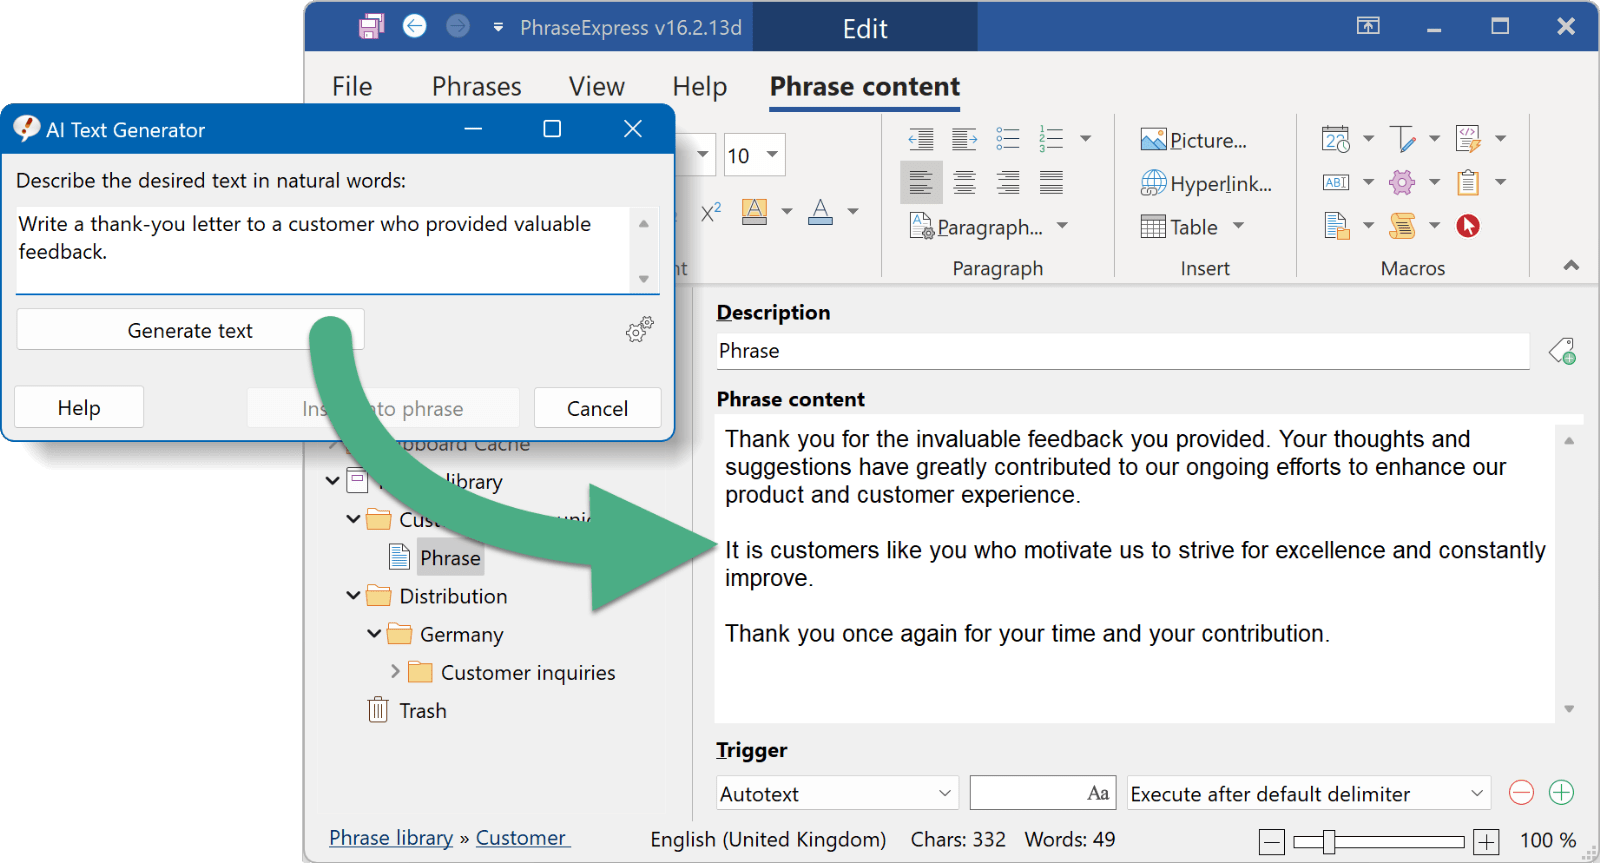Select the Trash item in the tree
1600x863 pixels.
423,711
